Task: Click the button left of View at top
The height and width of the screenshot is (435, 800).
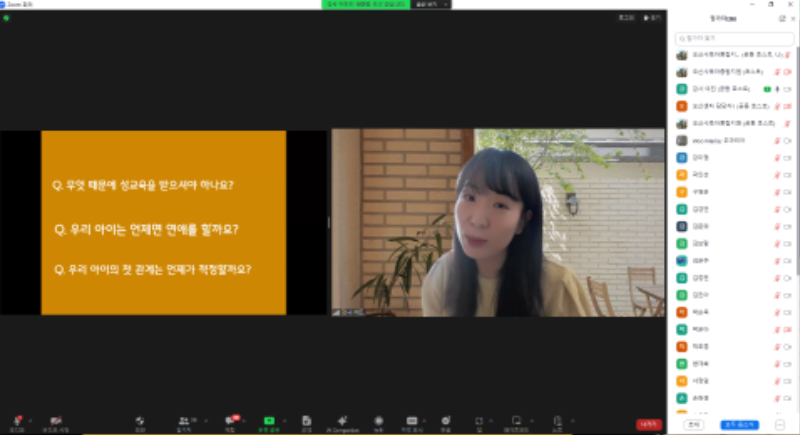Action: tap(627, 18)
